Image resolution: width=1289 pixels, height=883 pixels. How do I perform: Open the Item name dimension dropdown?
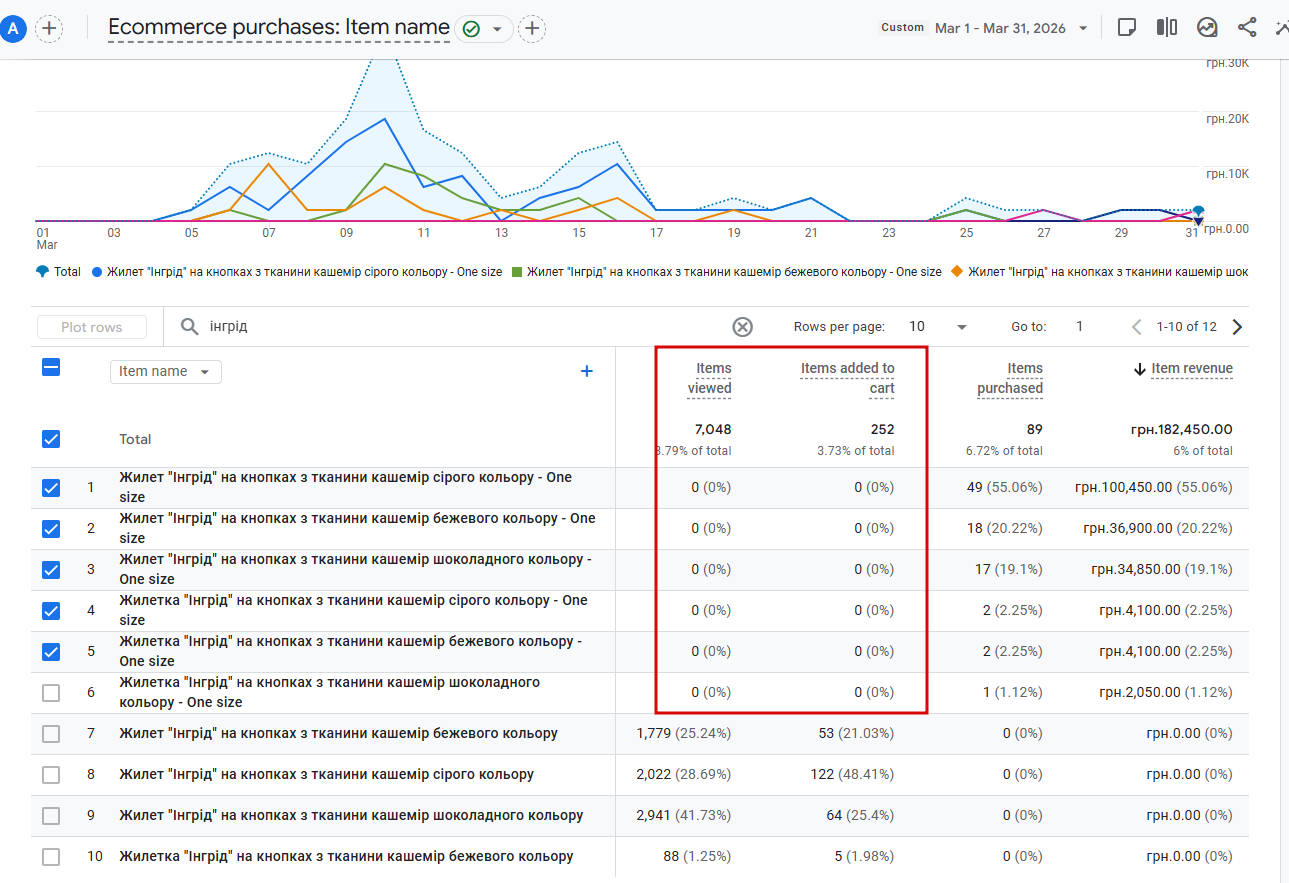point(165,372)
